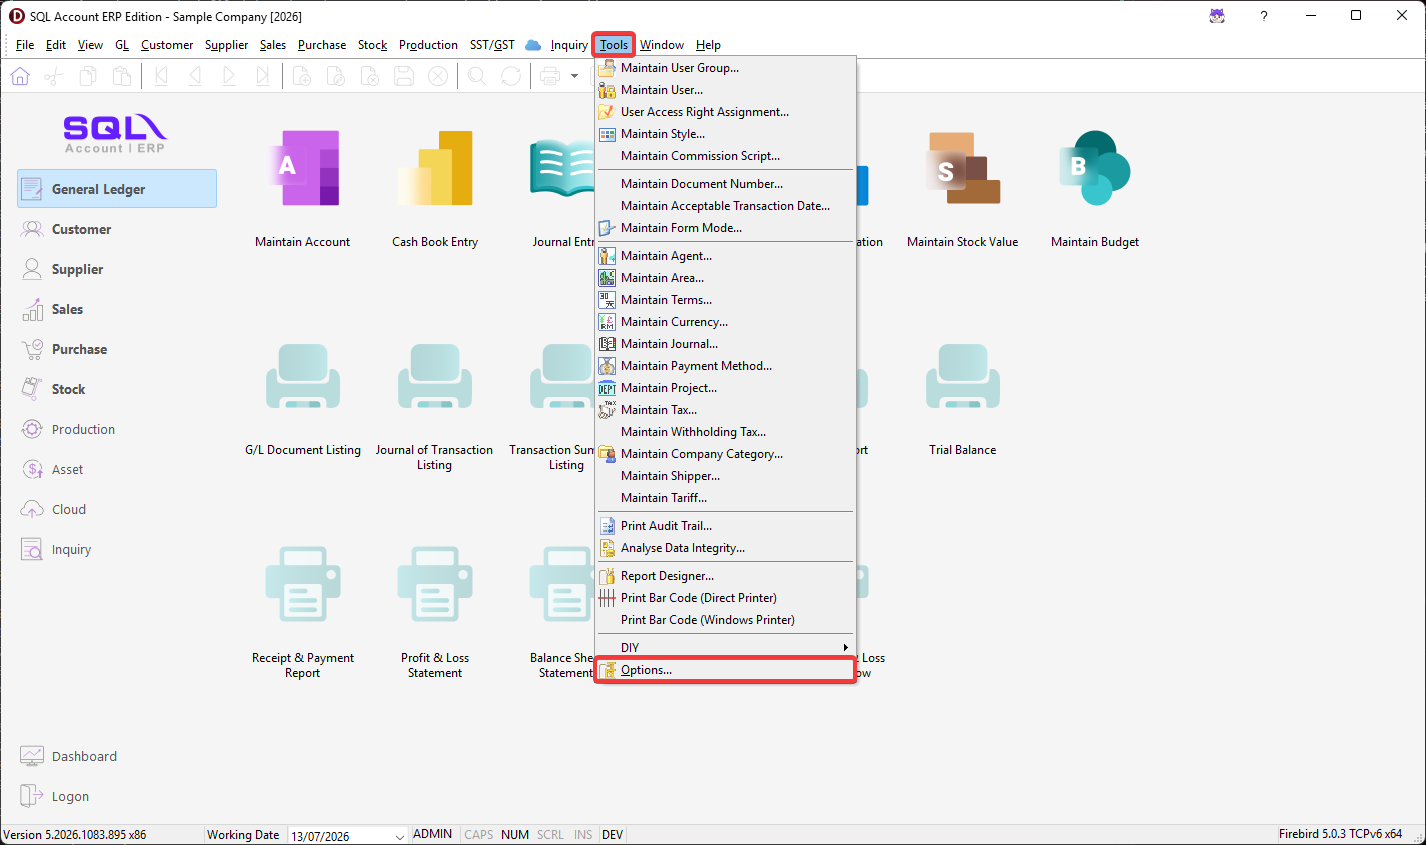The image size is (1426, 845).
Task: Choose Maintain Style... from the menu
Action: (x=725, y=134)
